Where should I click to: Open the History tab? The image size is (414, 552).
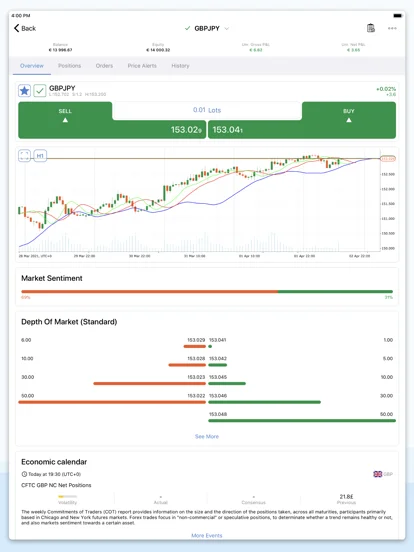coord(180,66)
